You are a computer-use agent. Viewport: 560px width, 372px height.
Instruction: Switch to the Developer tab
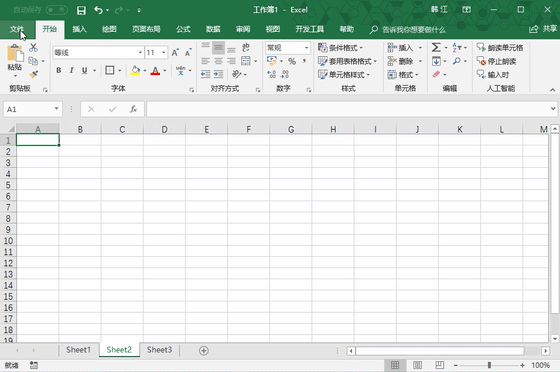click(309, 29)
